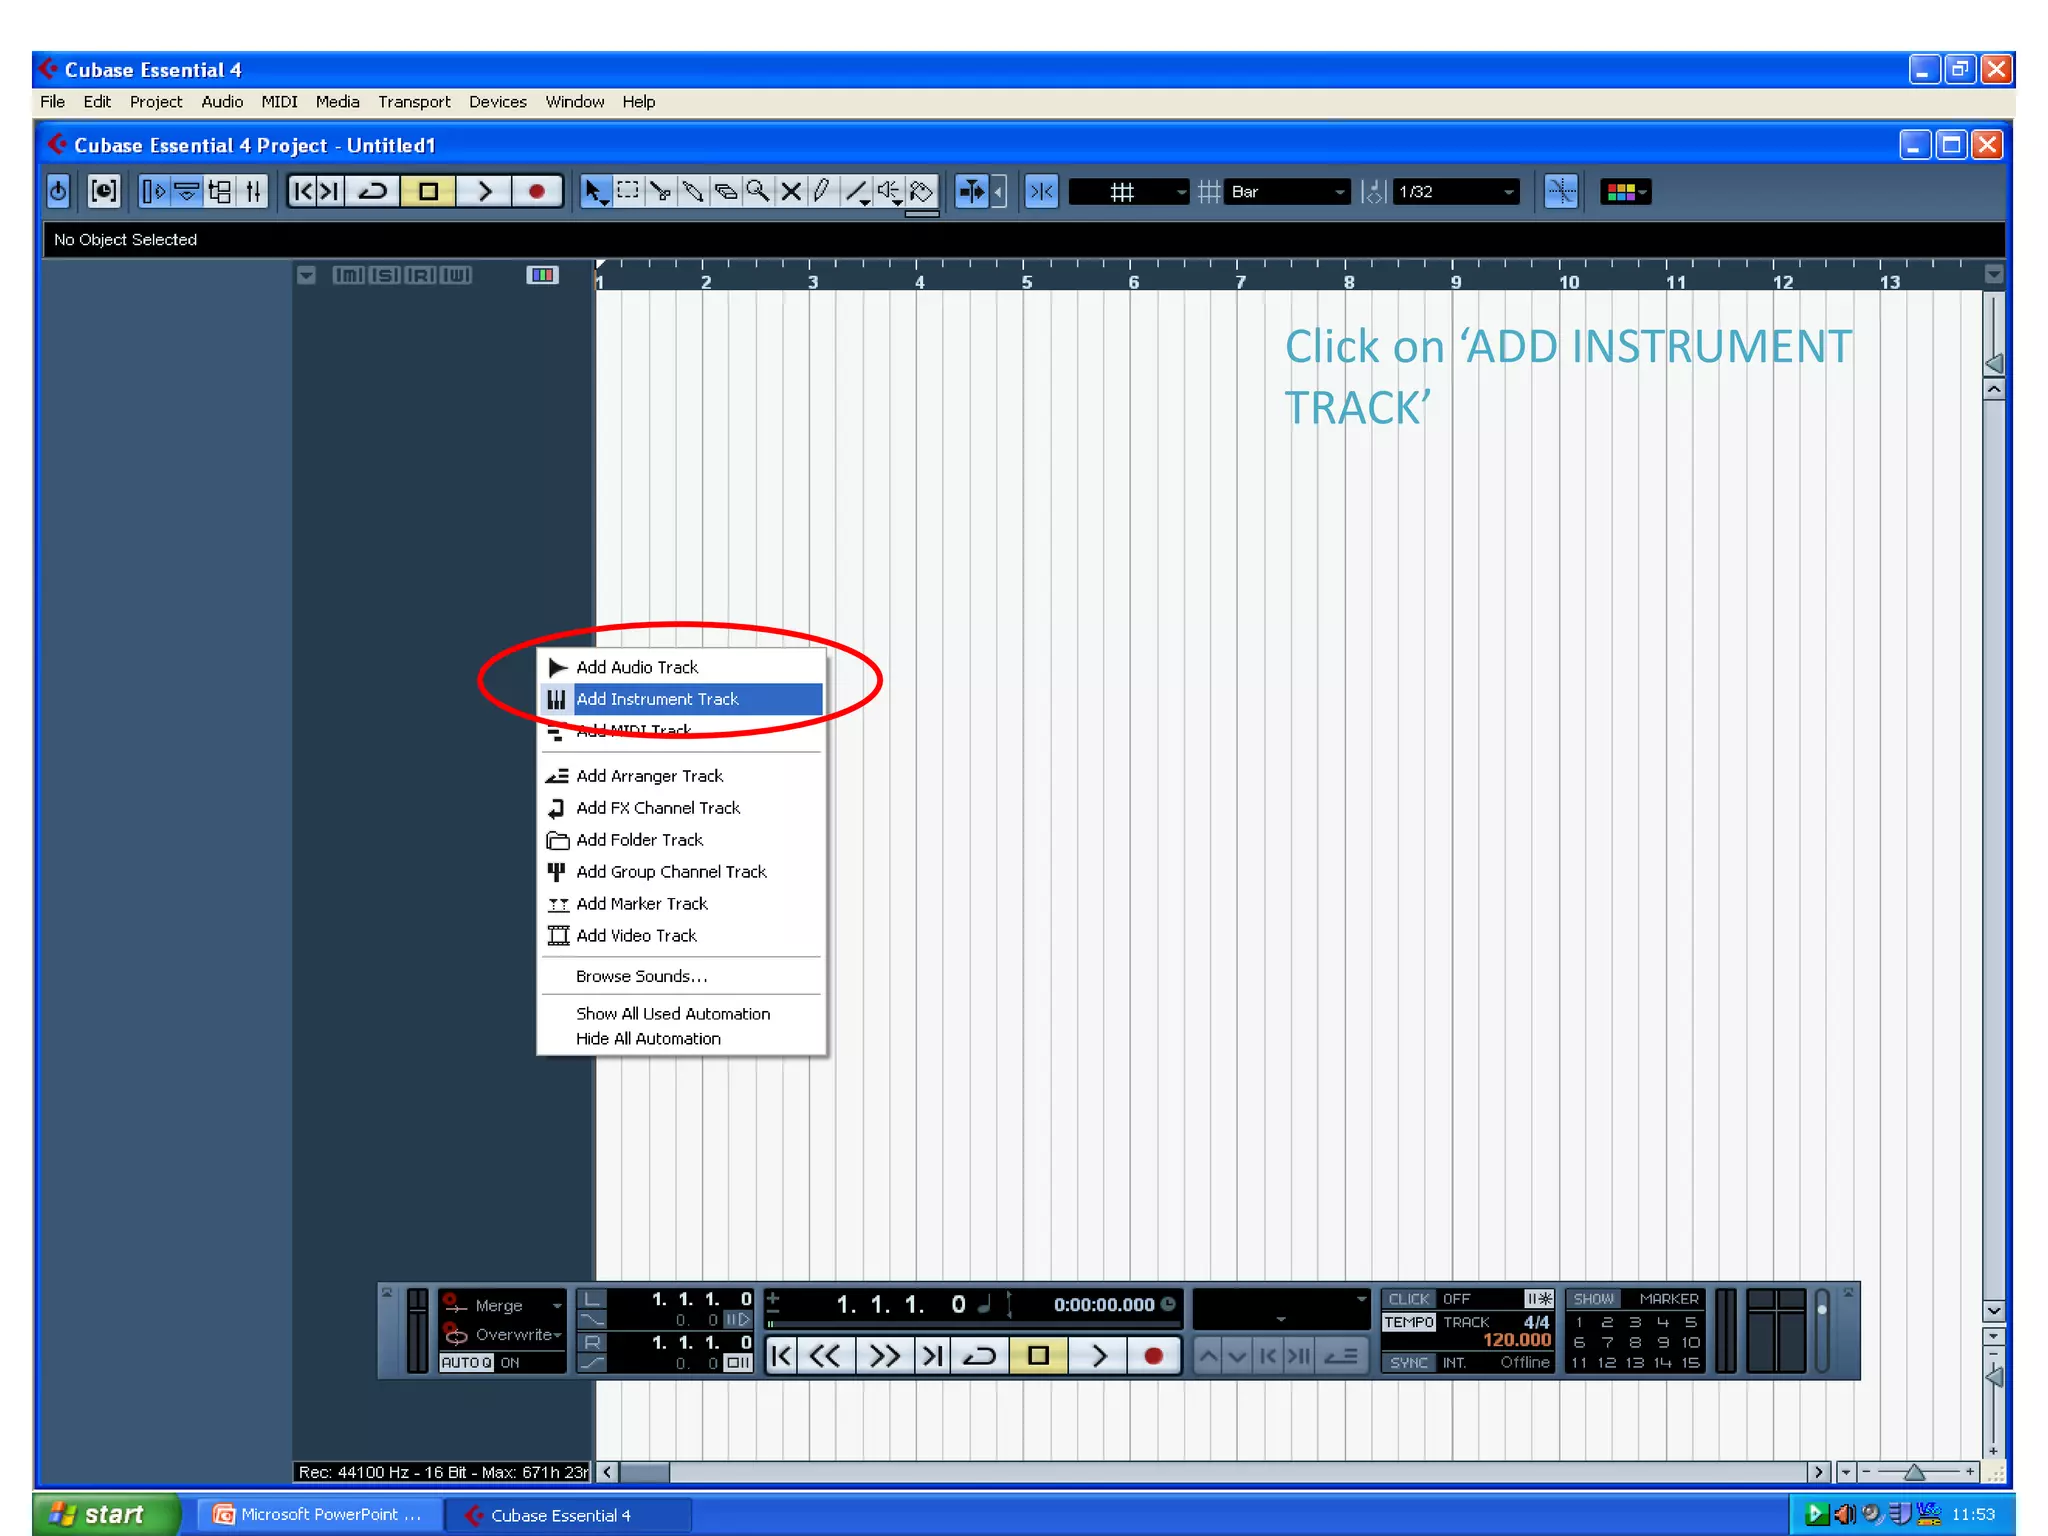Viewport: 2048px width, 1536px height.
Task: Select 'Browse Sounds...' in context menu
Action: click(682, 976)
